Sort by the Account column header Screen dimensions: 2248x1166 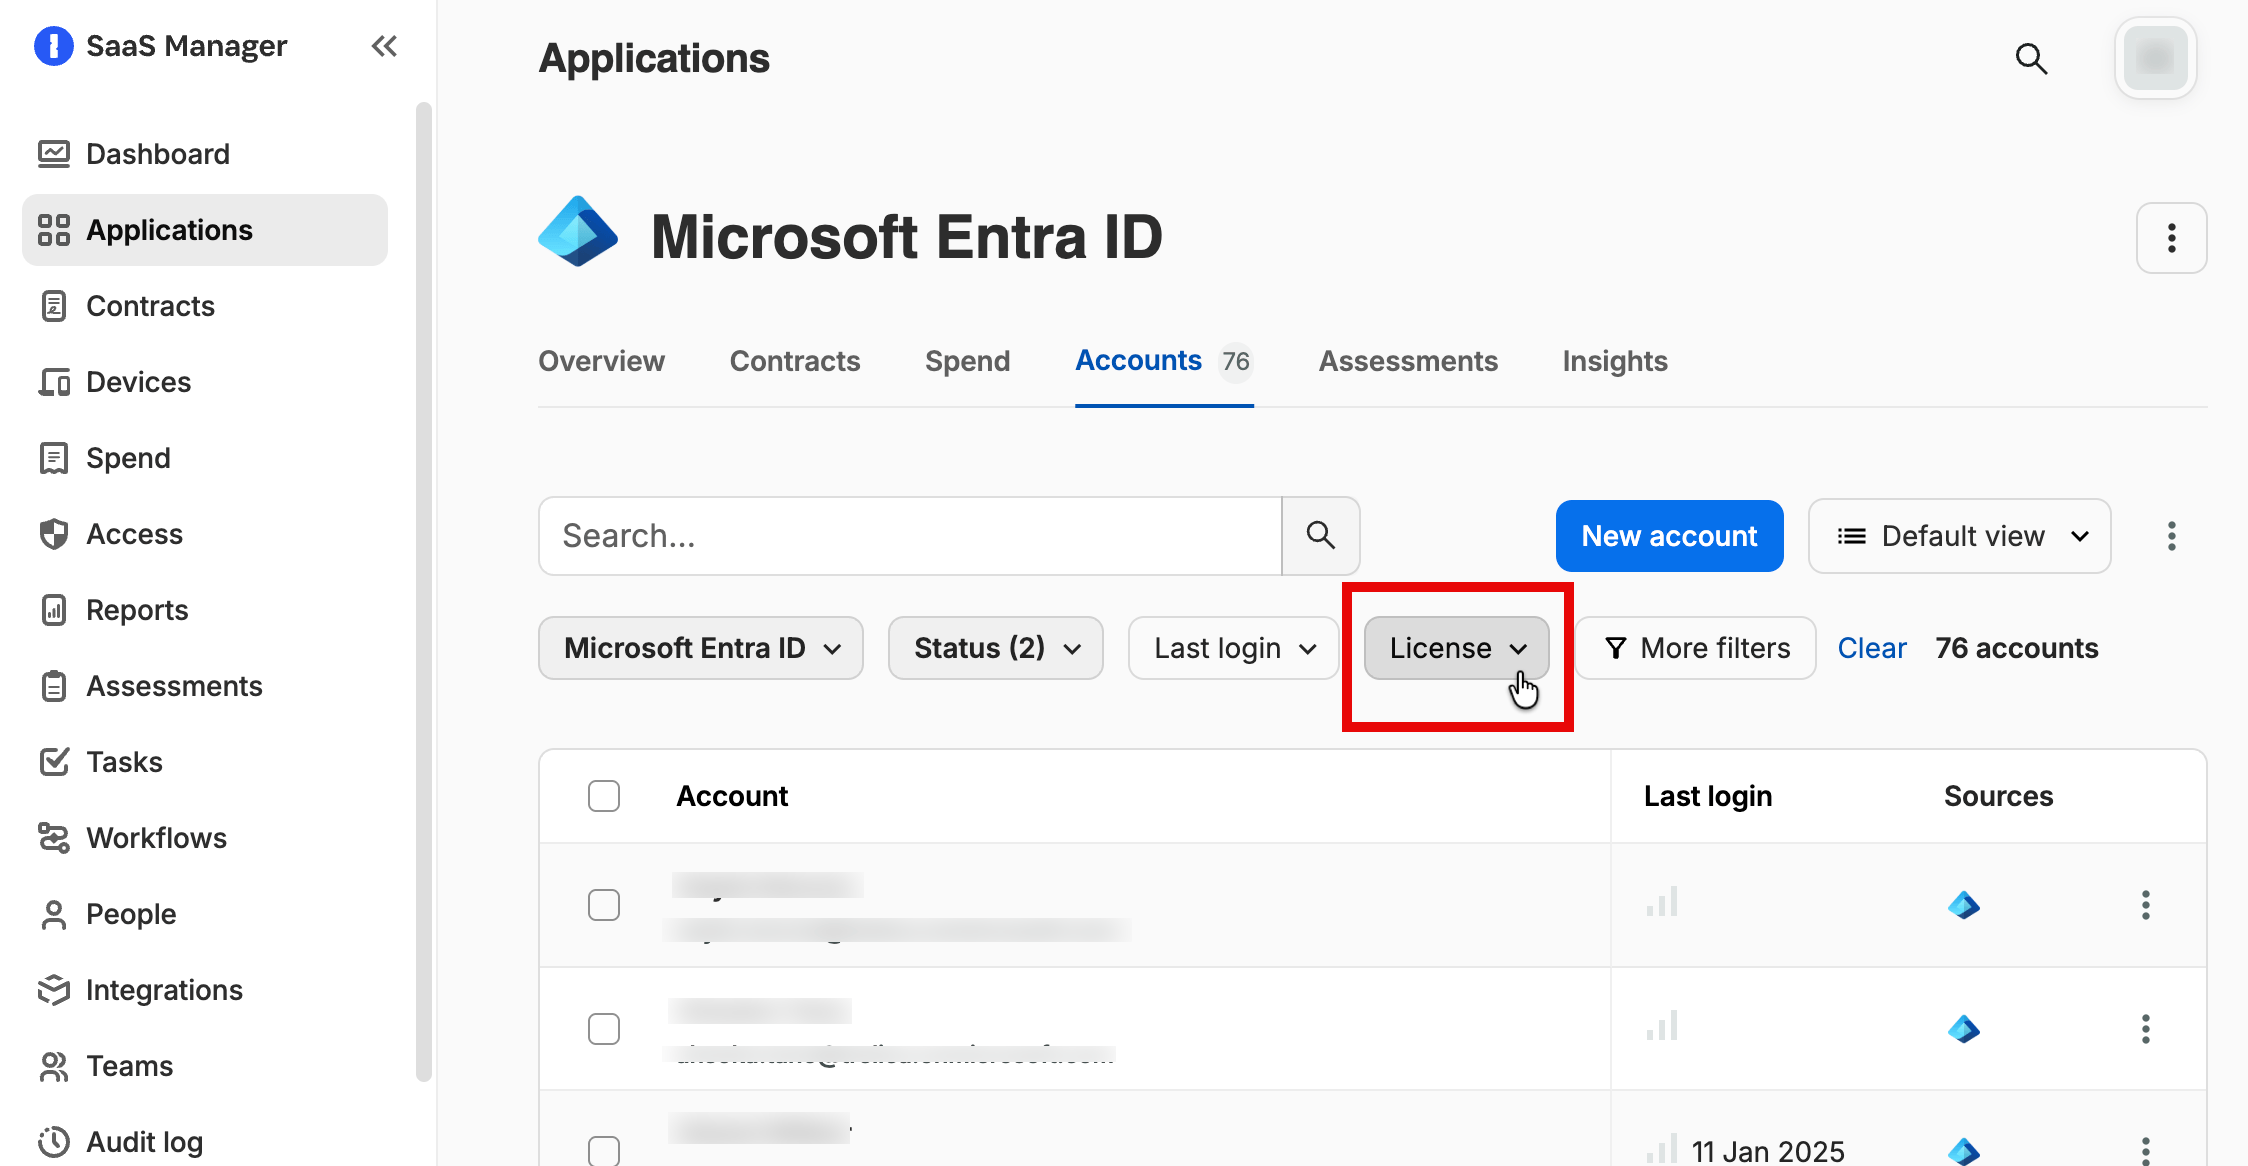[732, 796]
